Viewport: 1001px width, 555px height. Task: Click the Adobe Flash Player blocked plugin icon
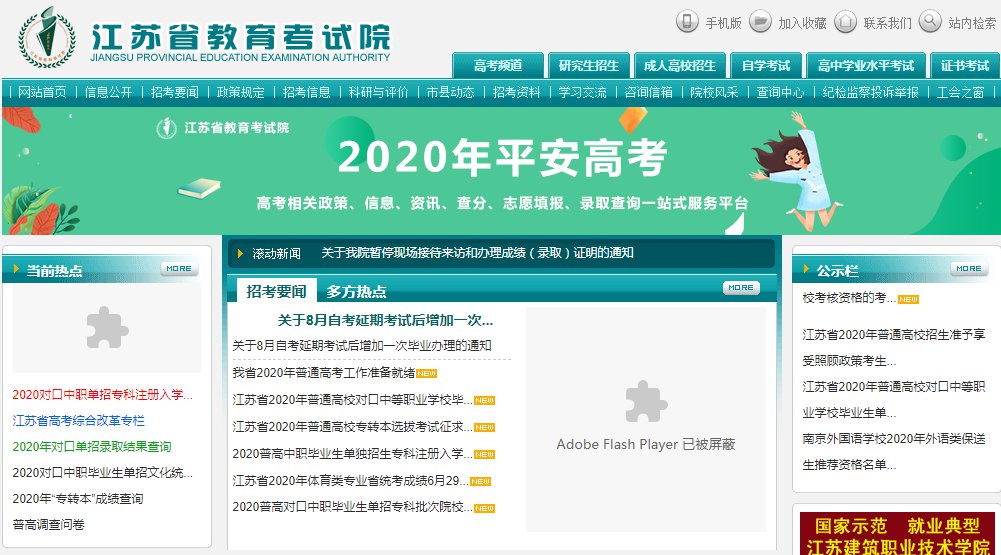click(646, 402)
